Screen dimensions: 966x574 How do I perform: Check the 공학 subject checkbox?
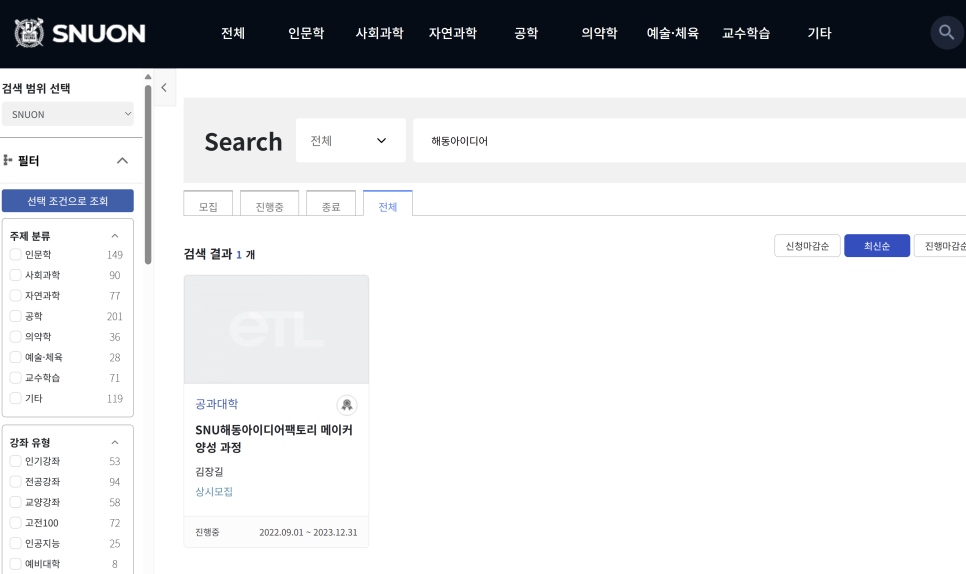[15, 316]
